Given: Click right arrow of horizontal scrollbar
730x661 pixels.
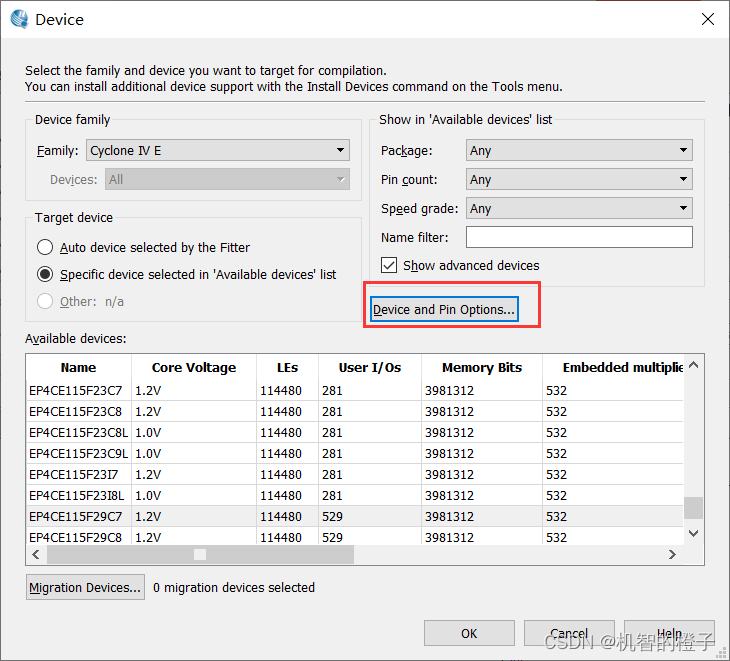Looking at the screenshot, I should 672,554.
